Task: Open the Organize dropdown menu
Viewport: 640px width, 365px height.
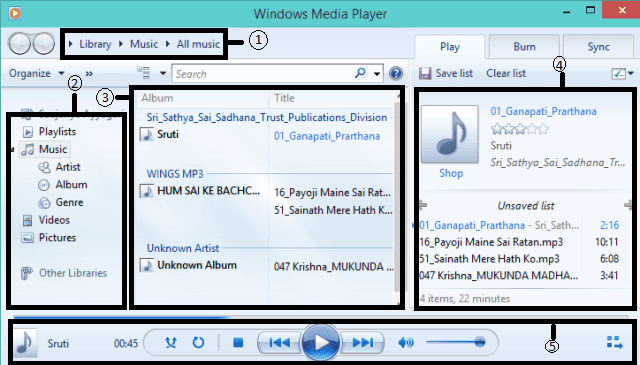Action: [x=37, y=73]
